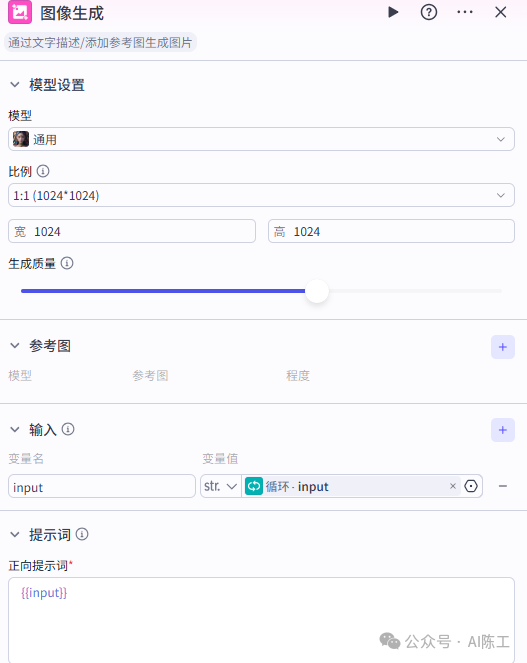The width and height of the screenshot is (527, 663).
Task: Click the 正向提示词 text area
Action: pyautogui.click(x=261, y=620)
